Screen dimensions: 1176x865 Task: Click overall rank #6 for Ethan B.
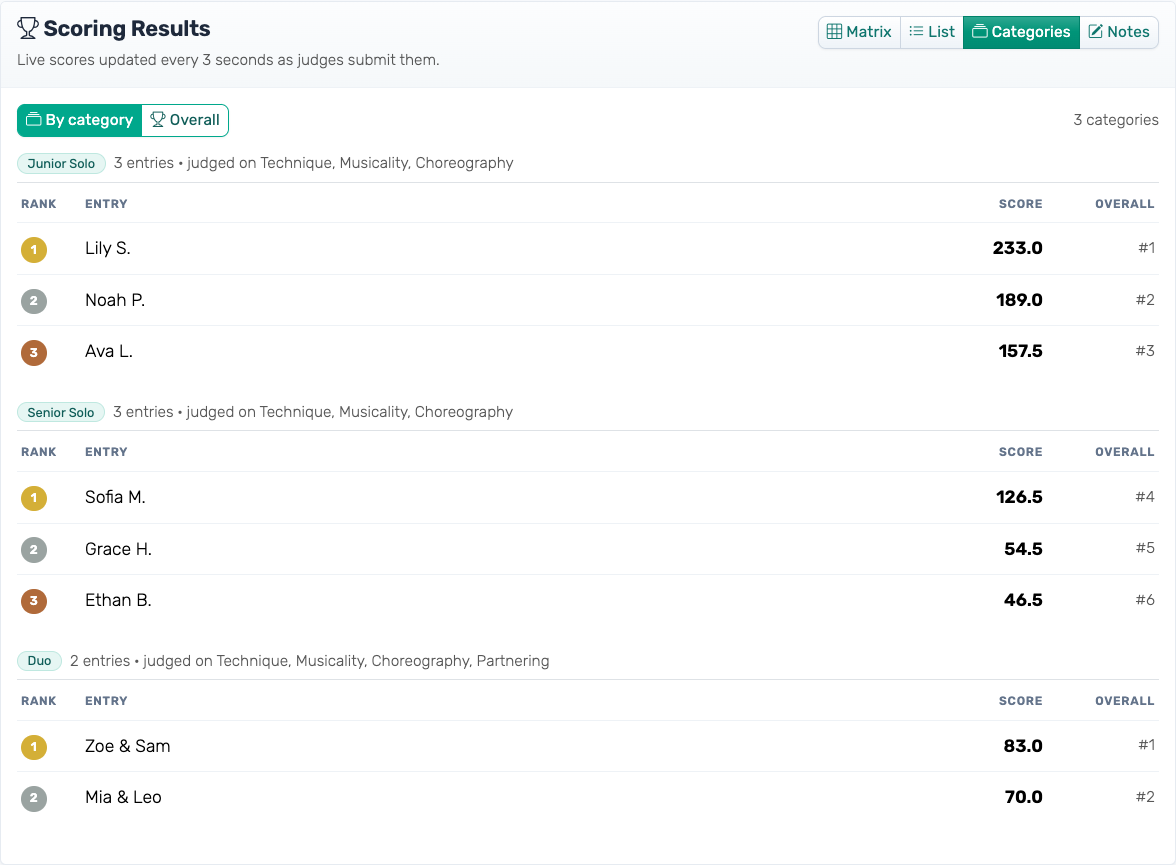pos(1144,599)
